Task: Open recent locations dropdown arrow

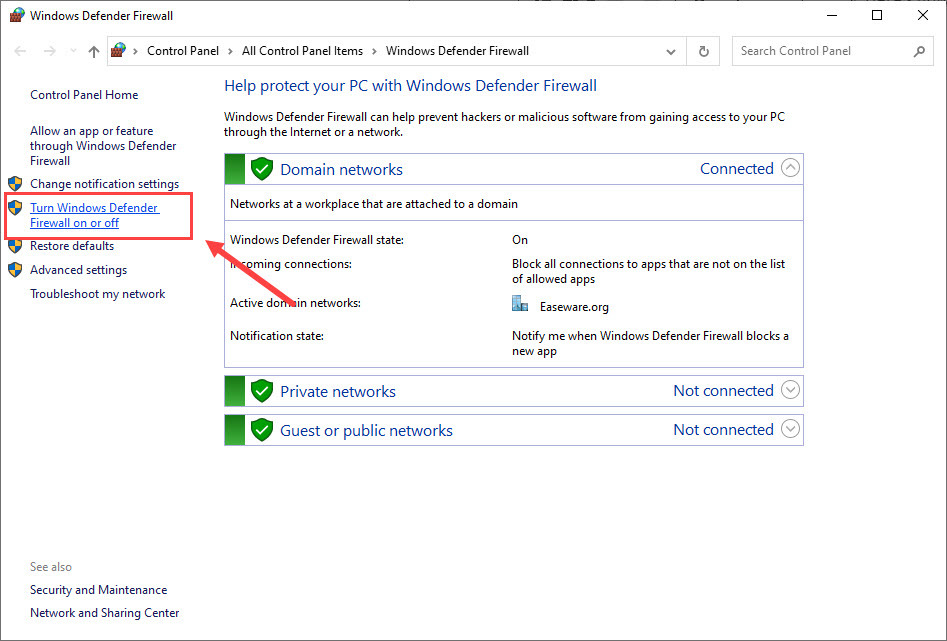Action: (73, 51)
